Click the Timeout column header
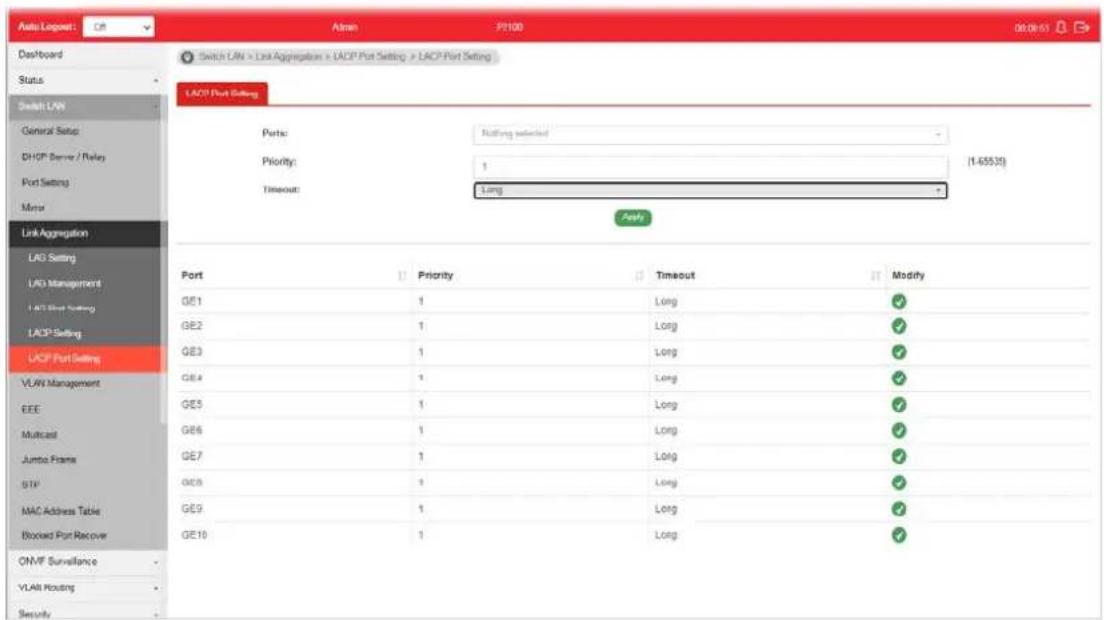Image resolution: width=1104 pixels, height=620 pixels. point(675,276)
